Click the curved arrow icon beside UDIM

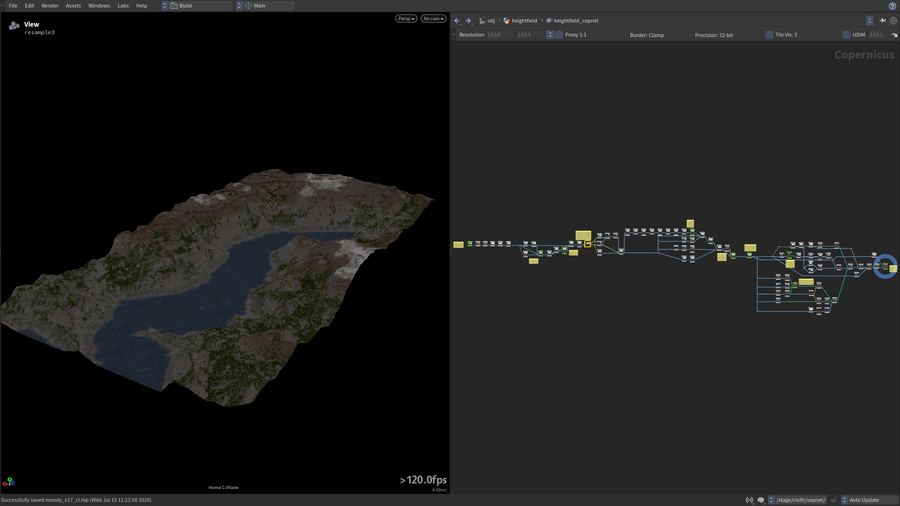tap(894, 35)
